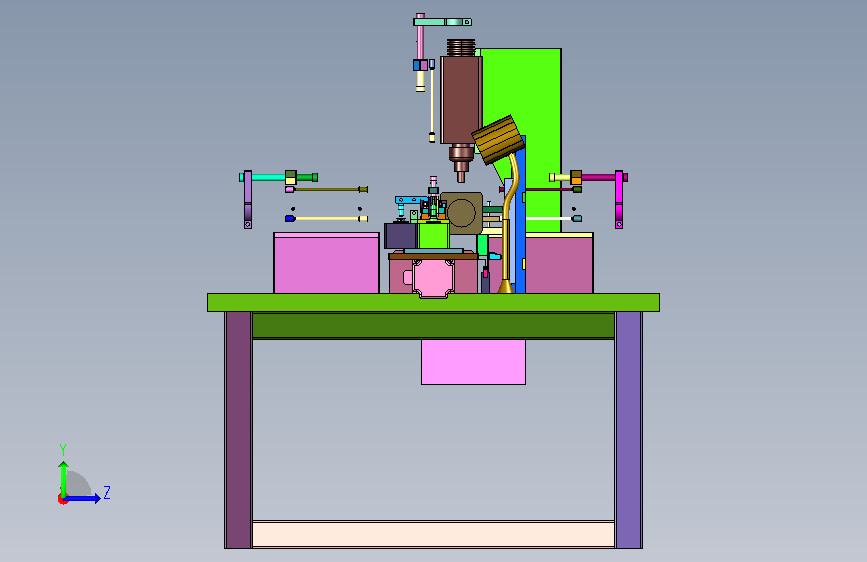Select the brown base plate under the fixture
Screen dimensions: 867x562
pyautogui.click(x=434, y=256)
